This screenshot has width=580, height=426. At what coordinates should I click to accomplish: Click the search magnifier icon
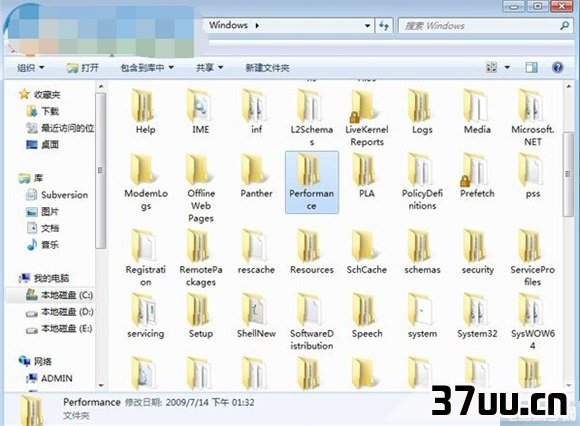click(x=564, y=26)
